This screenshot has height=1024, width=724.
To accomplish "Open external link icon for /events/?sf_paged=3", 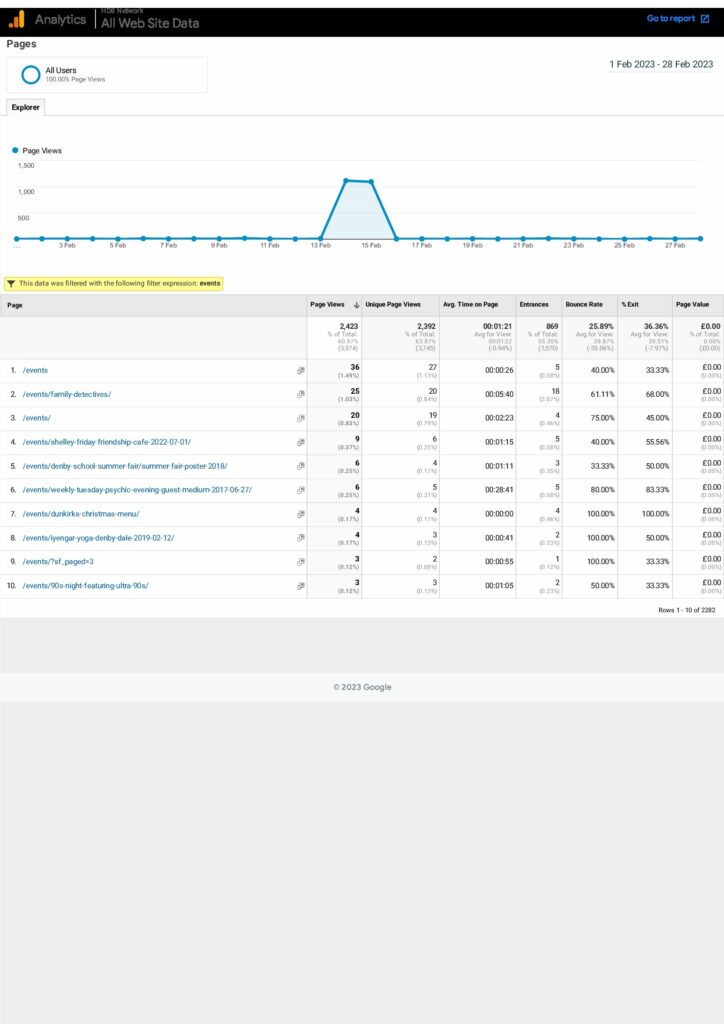I will [x=300, y=562].
